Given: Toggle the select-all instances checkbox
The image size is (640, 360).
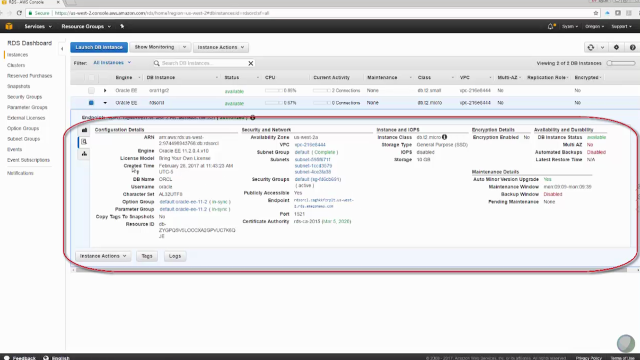Looking at the screenshot, I should tap(91, 78).
